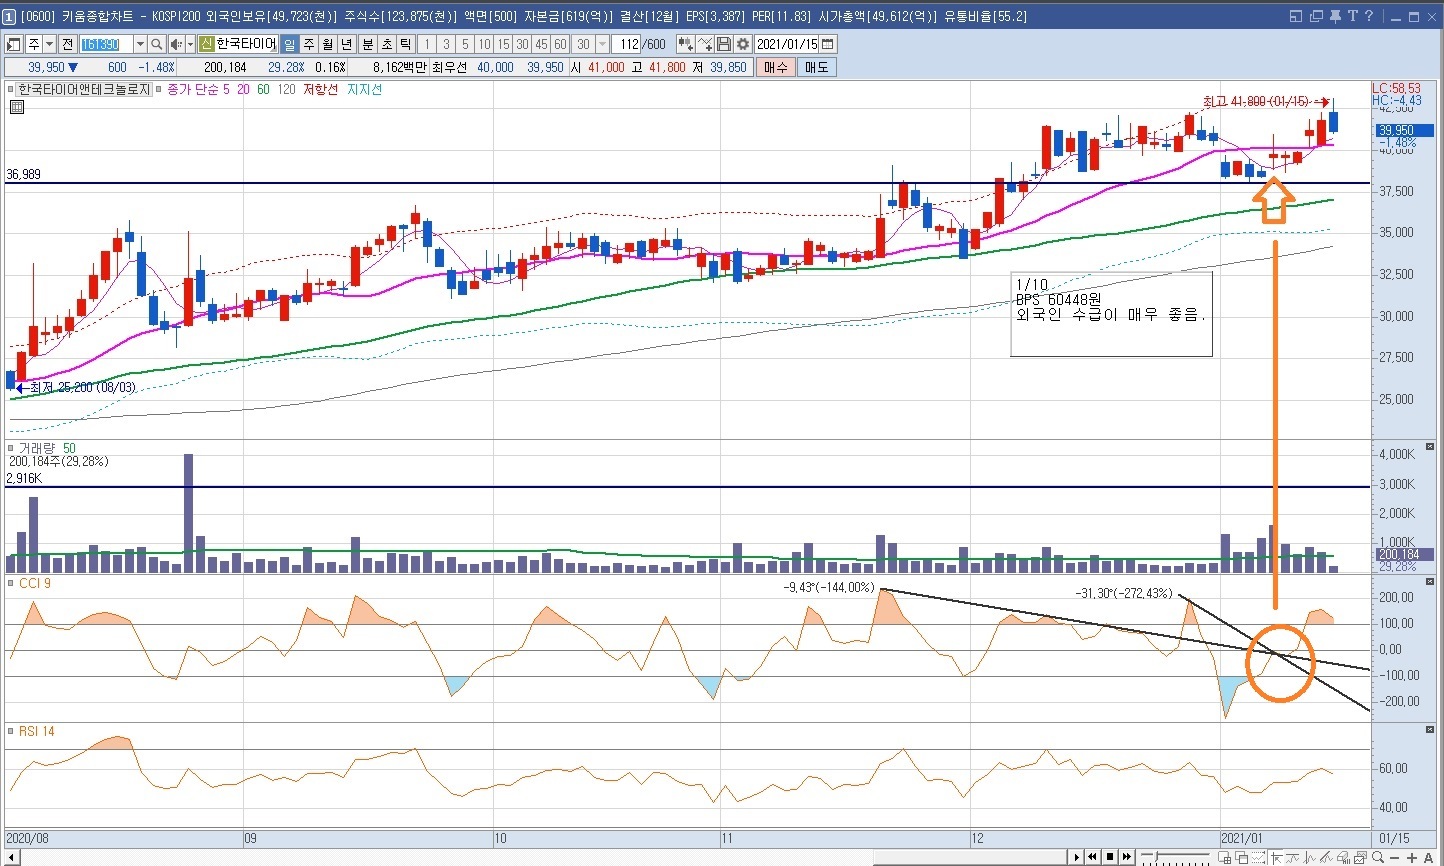Click the 지지선 support line legend label
The image size is (1444, 866).
[x=365, y=90]
